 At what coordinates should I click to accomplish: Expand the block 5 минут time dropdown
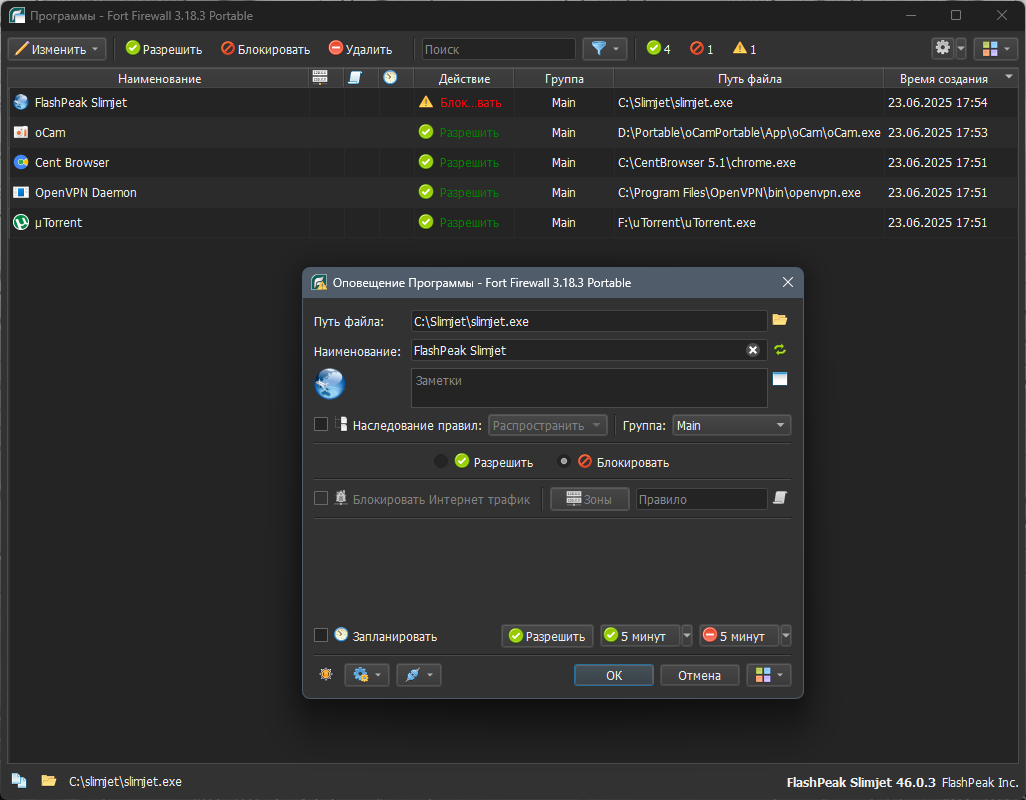point(786,636)
